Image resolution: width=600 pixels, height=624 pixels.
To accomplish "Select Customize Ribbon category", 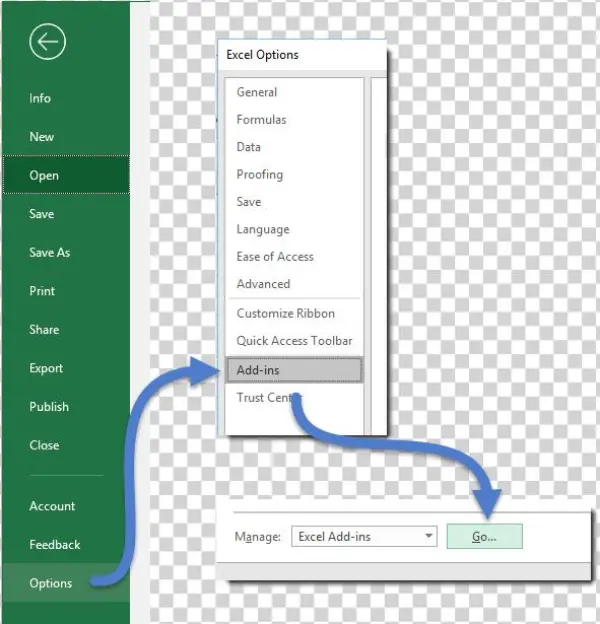I will pyautogui.click(x=294, y=313).
